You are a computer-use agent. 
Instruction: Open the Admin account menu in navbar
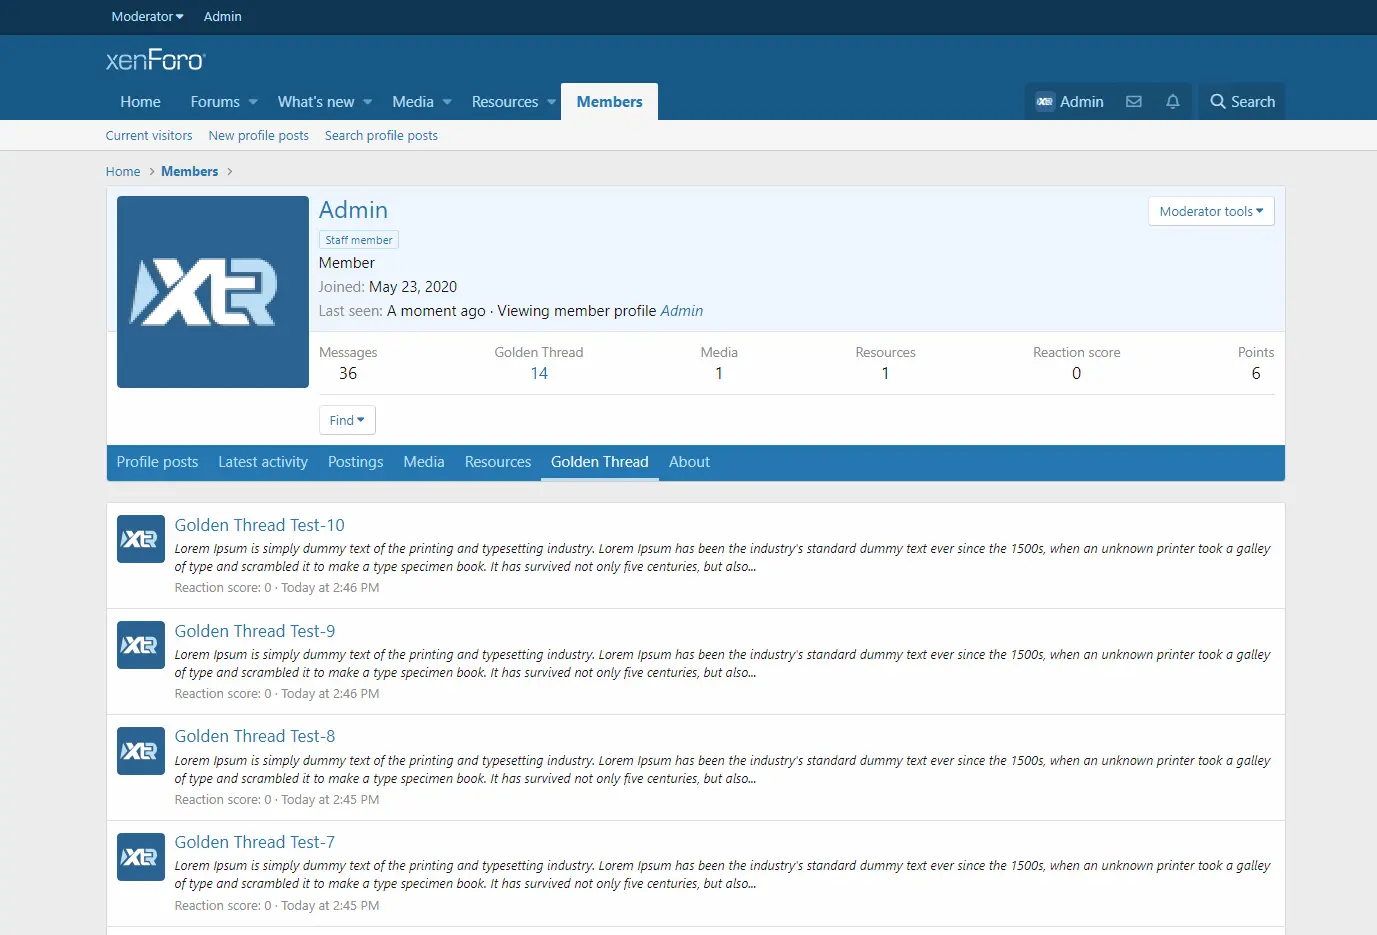coord(1070,102)
